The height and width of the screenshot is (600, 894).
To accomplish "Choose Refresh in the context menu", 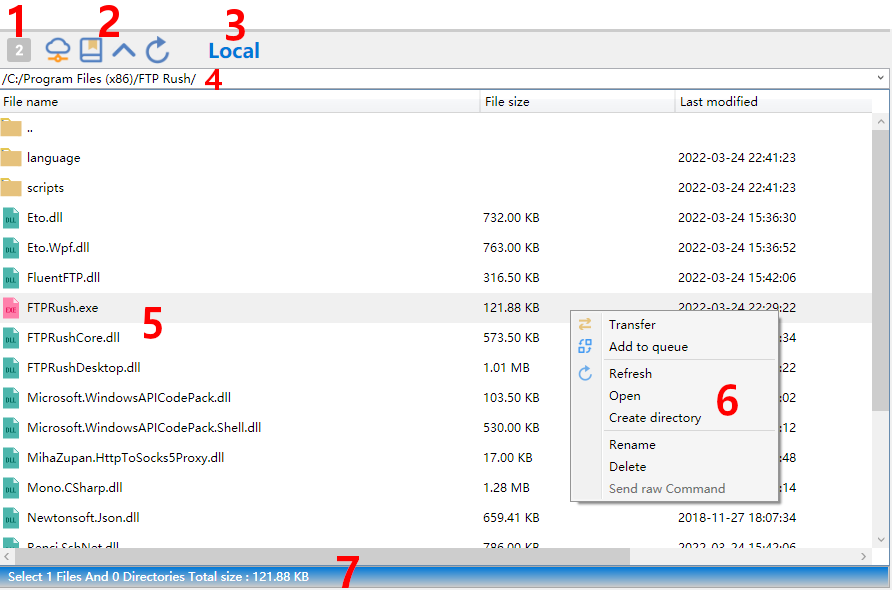I will pyautogui.click(x=674, y=374).
